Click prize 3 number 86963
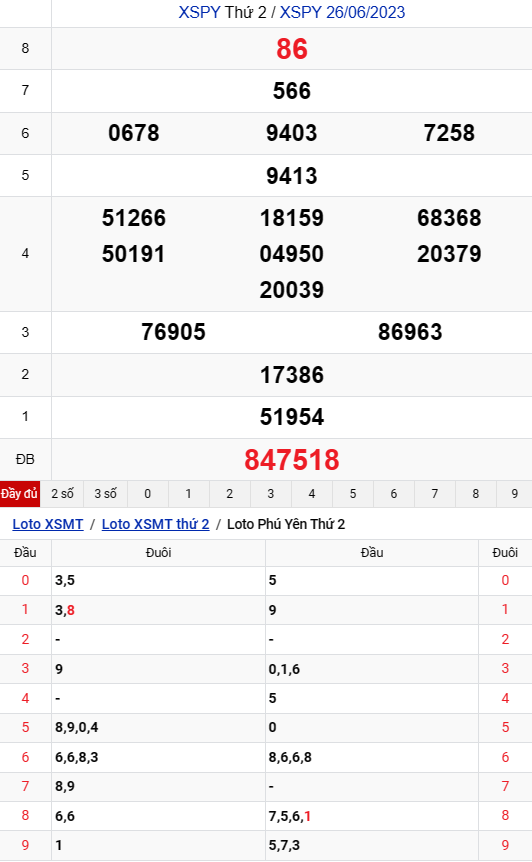The width and height of the screenshot is (532, 862). pyautogui.click(x=410, y=332)
